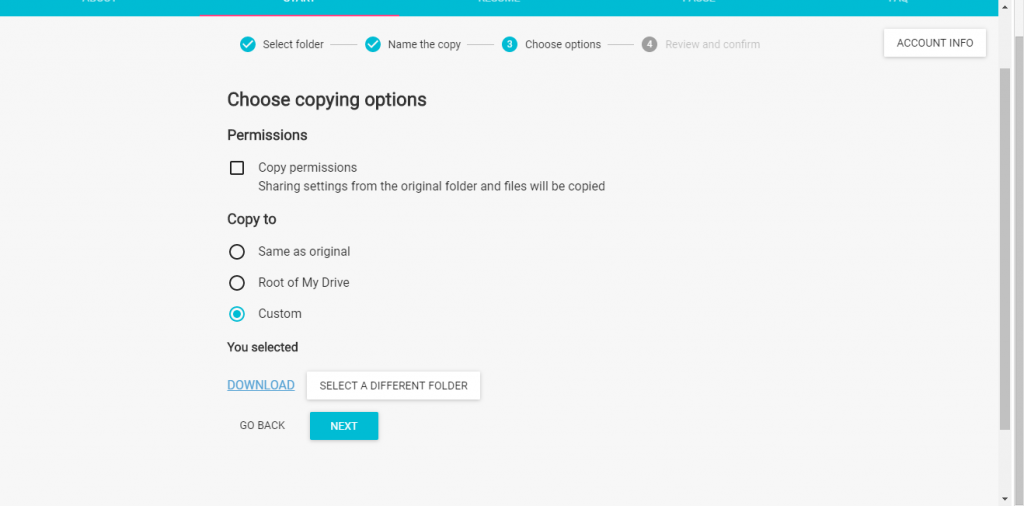This screenshot has height=506, width=1024.
Task: Open the DOWNLOAD folder link
Action: point(261,385)
